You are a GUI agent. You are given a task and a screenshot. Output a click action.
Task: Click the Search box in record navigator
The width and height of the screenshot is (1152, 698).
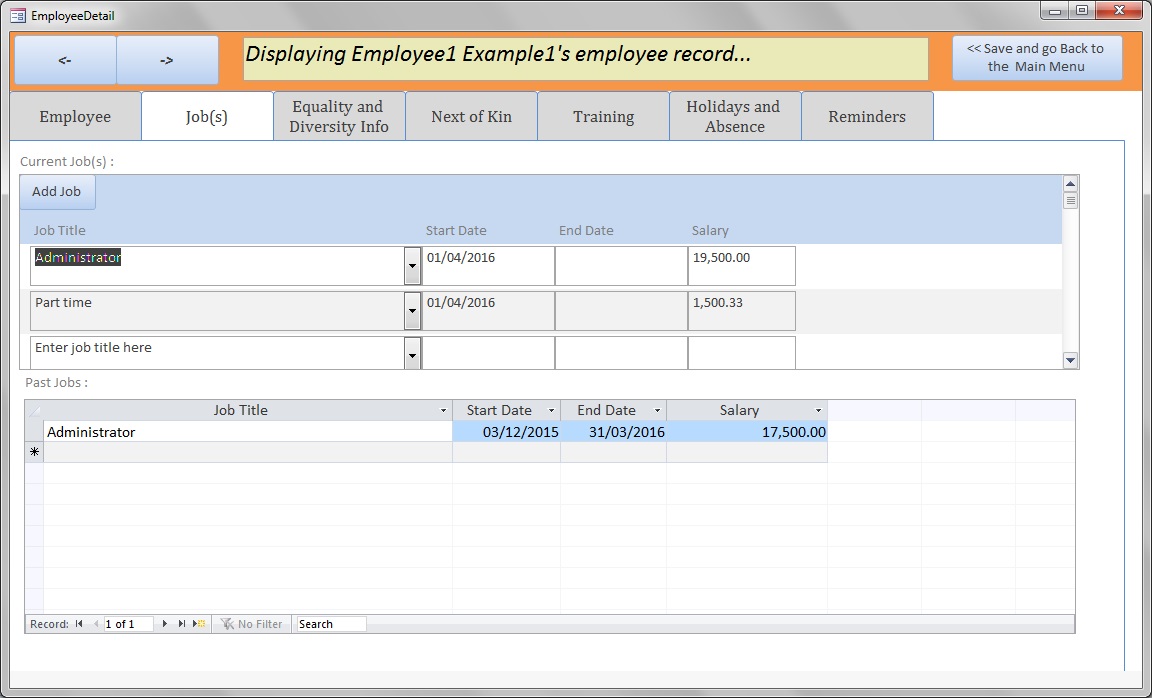pyautogui.click(x=331, y=624)
